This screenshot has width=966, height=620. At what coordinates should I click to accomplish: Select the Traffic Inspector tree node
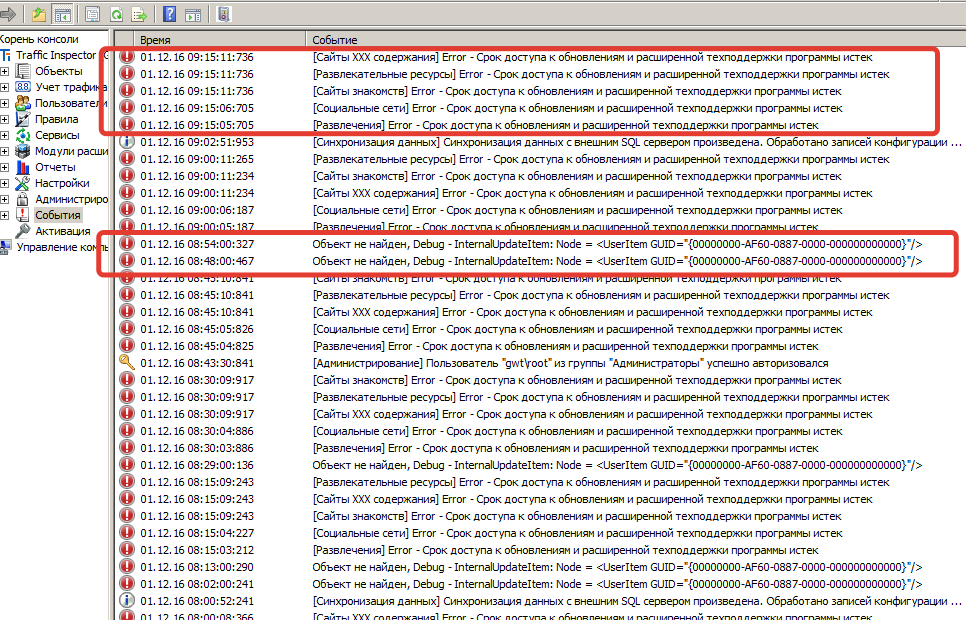coord(55,55)
